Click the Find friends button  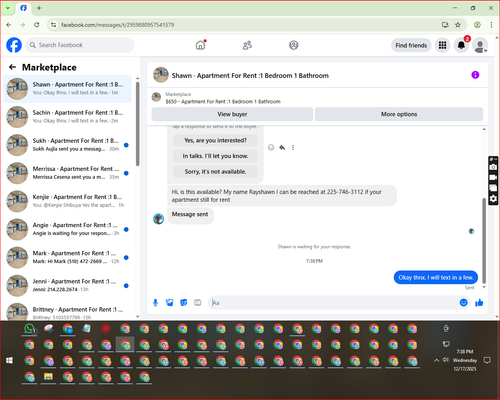[x=411, y=45]
